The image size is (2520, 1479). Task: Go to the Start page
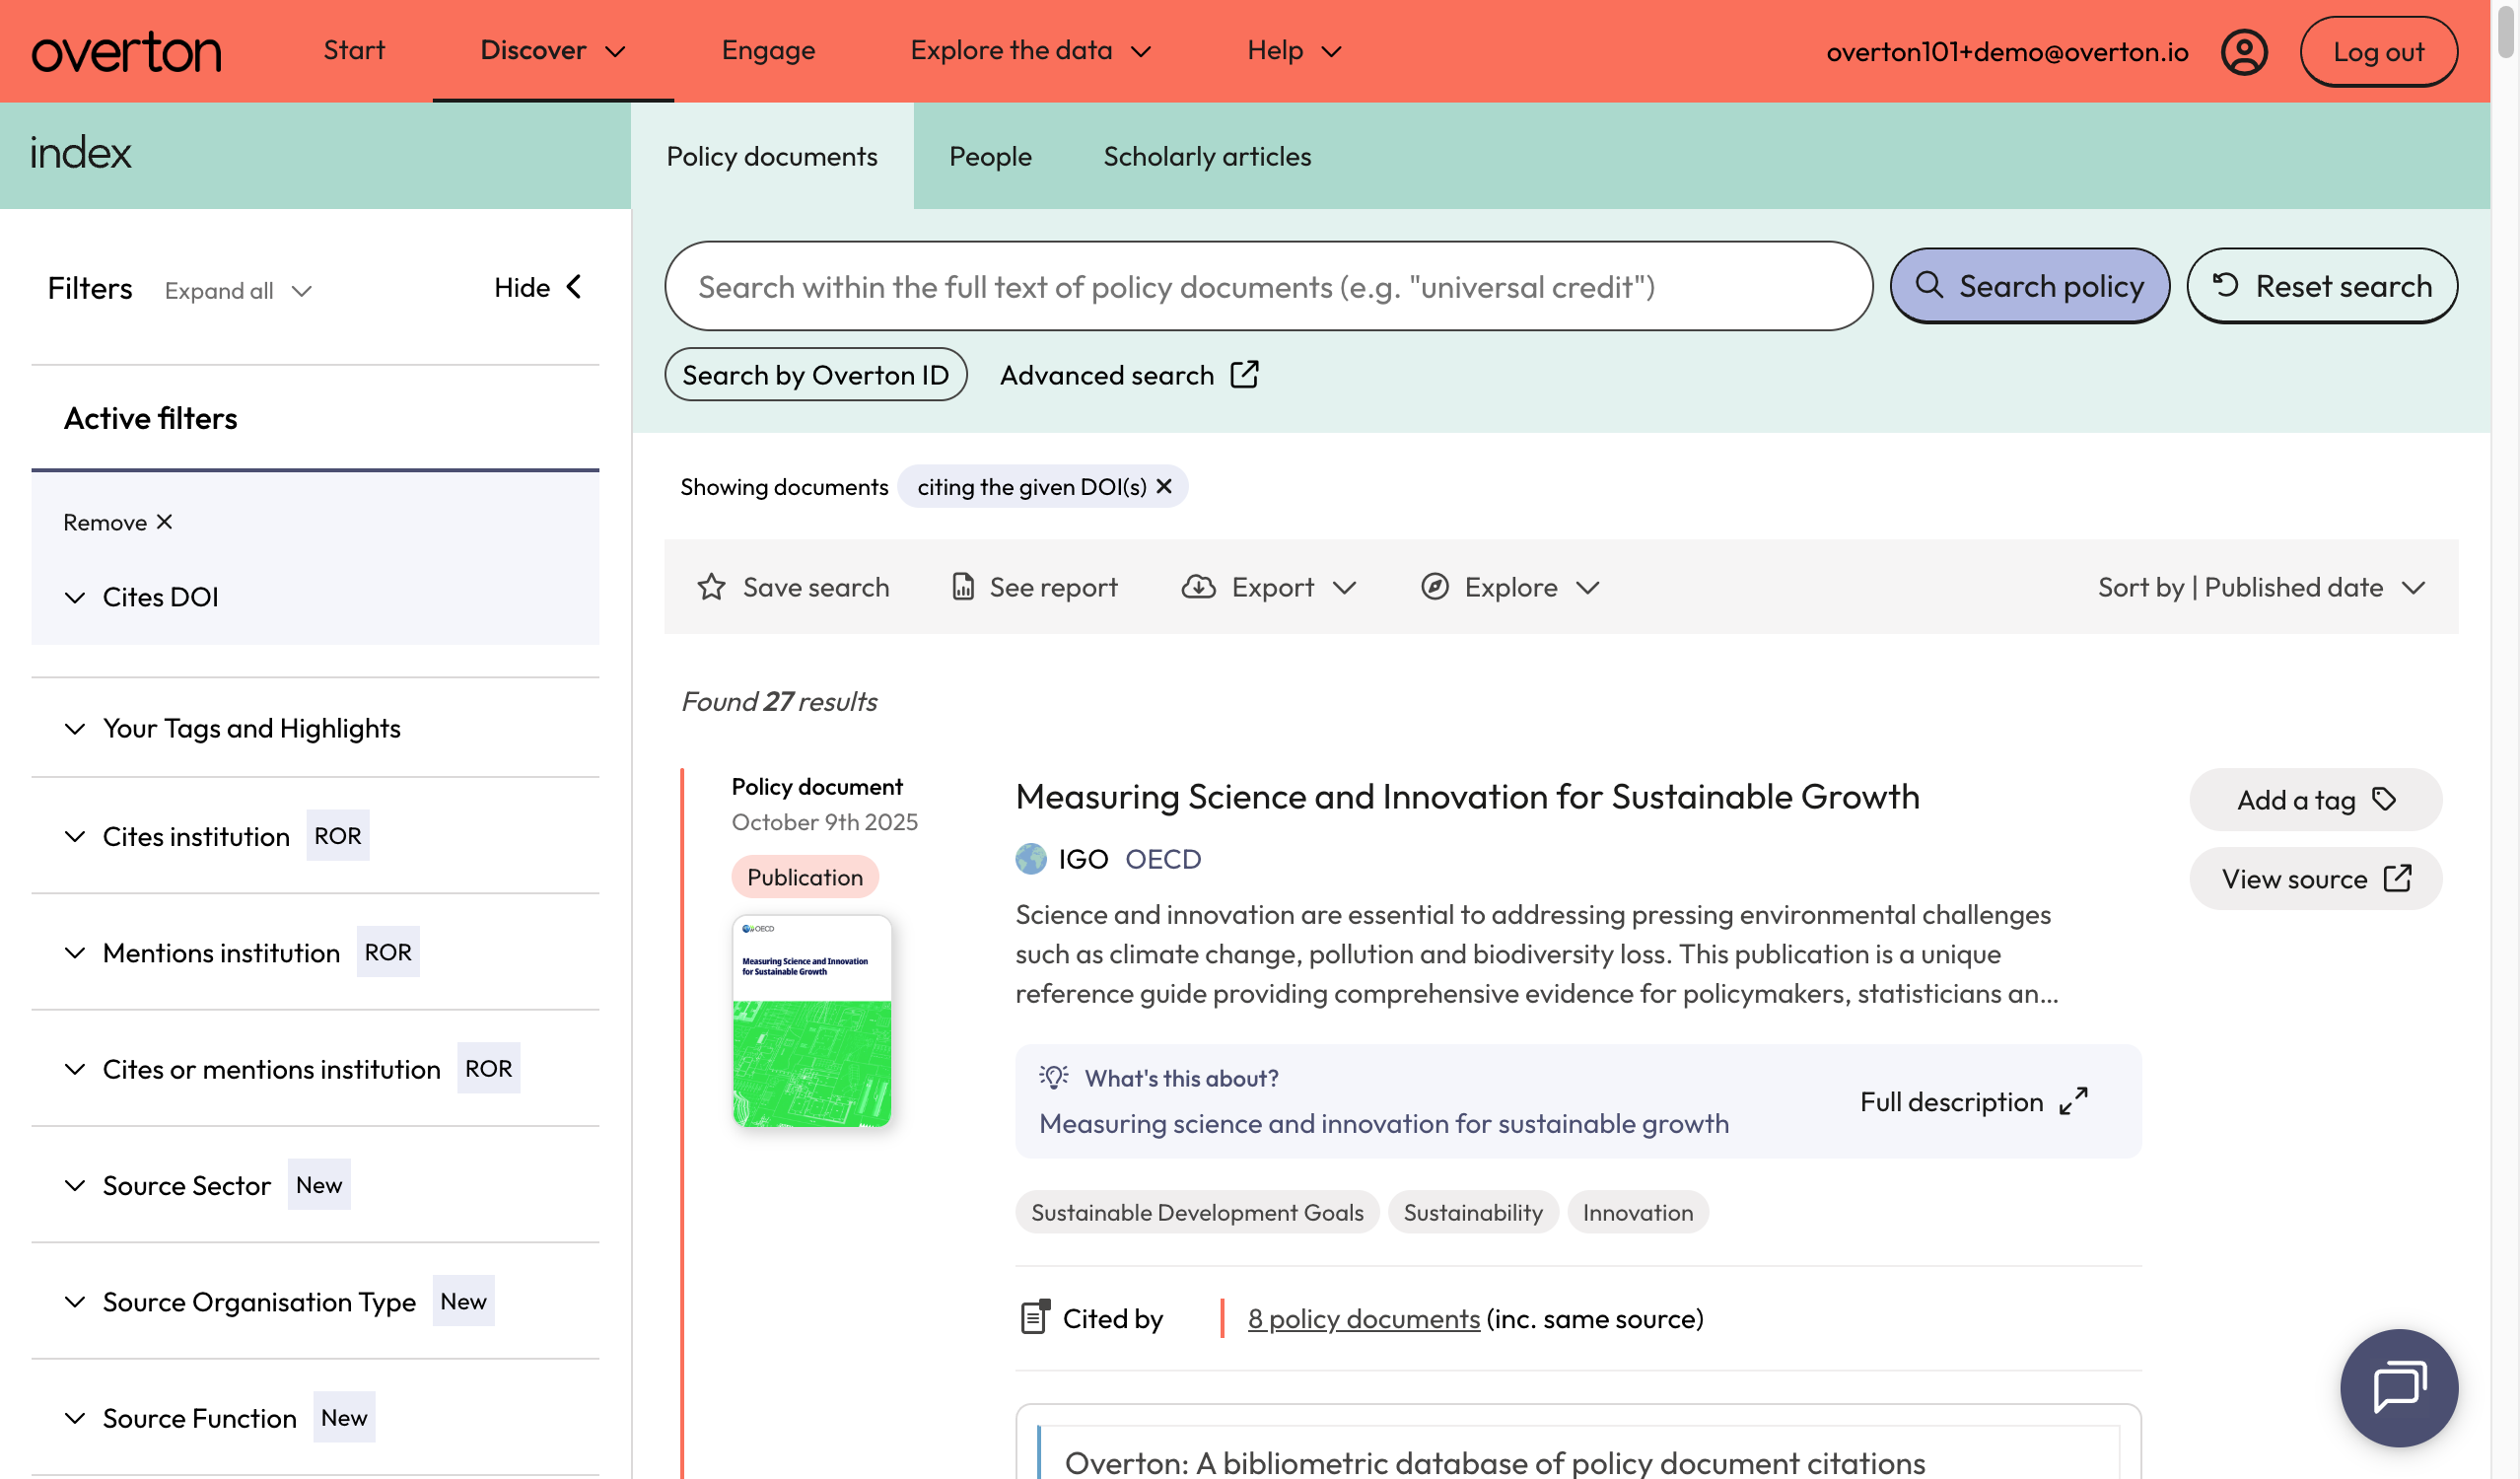coord(354,51)
